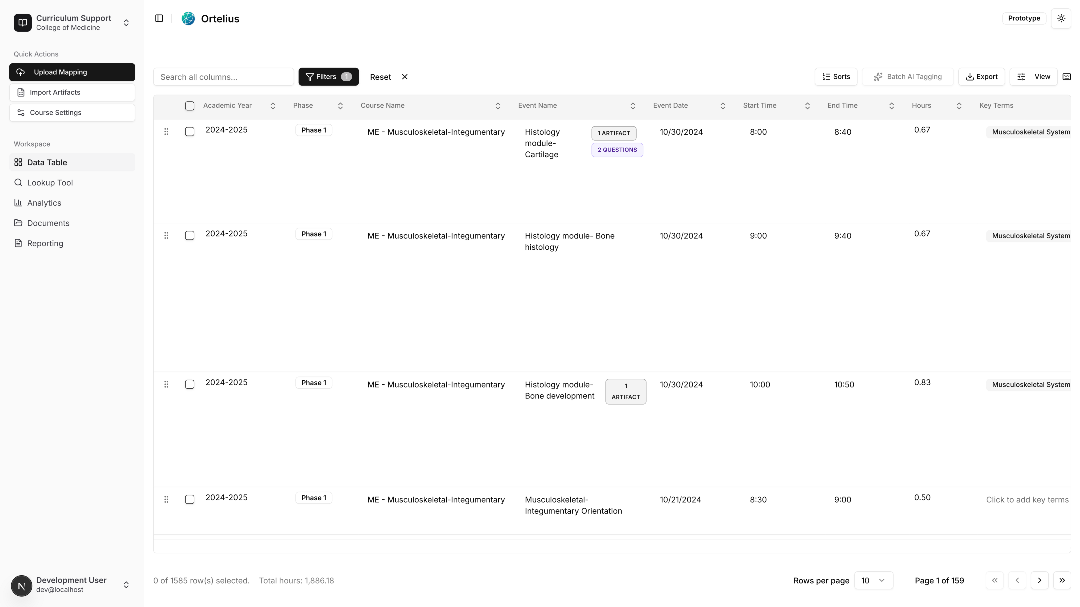The width and height of the screenshot is (1080, 607).
Task: Check the Histology module-Cartilage row checkbox
Action: 190,131
